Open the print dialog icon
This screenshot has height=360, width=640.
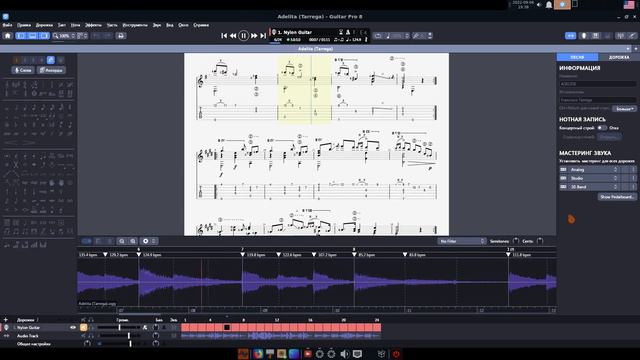pyautogui.click(x=120, y=36)
